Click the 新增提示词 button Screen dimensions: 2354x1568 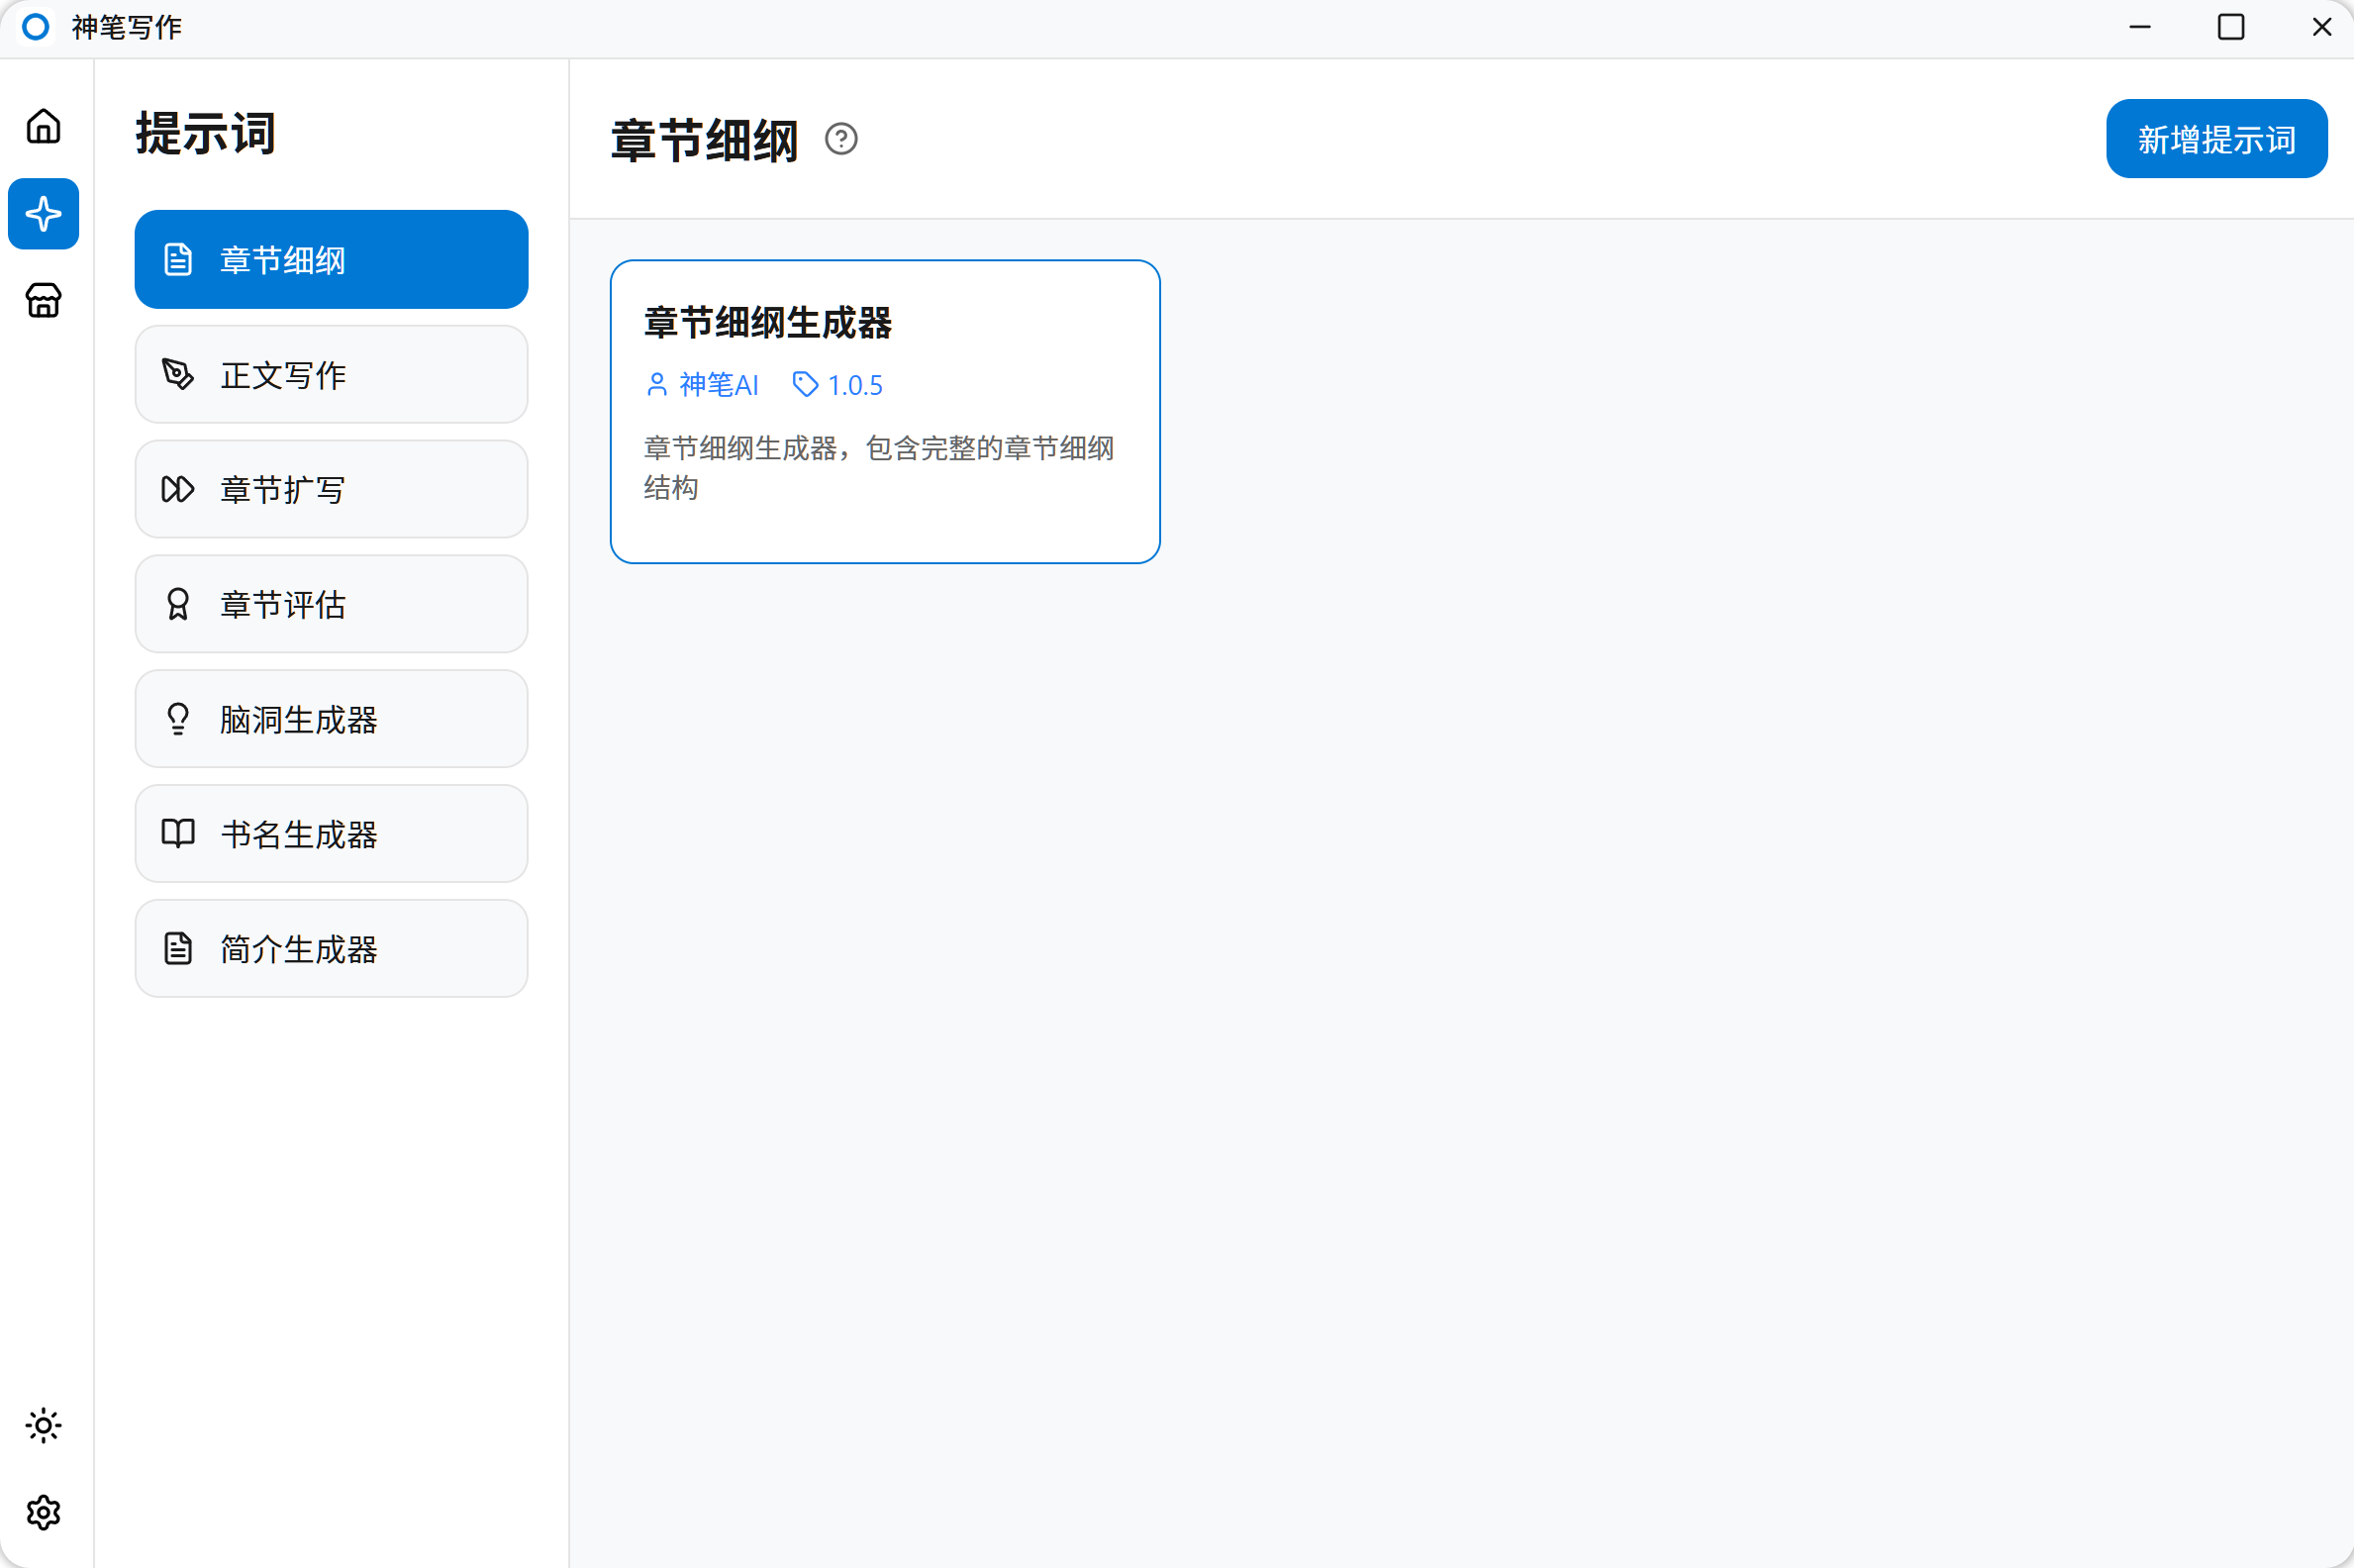coord(2215,138)
